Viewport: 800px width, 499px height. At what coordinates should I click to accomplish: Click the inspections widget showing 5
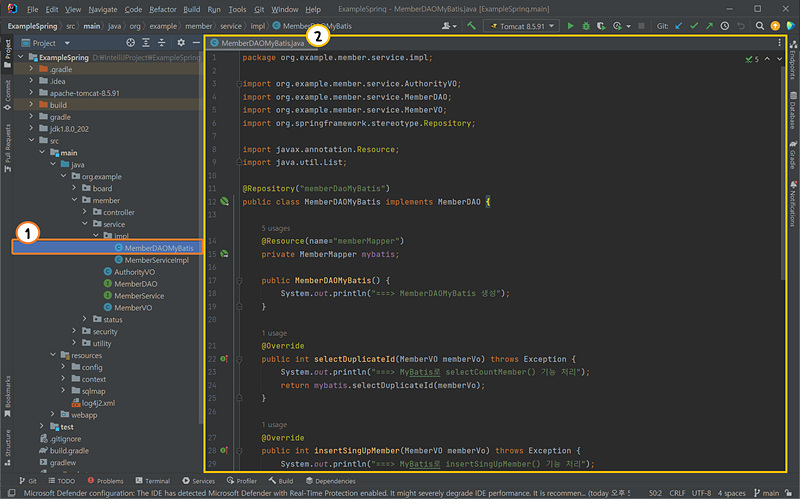[752, 59]
